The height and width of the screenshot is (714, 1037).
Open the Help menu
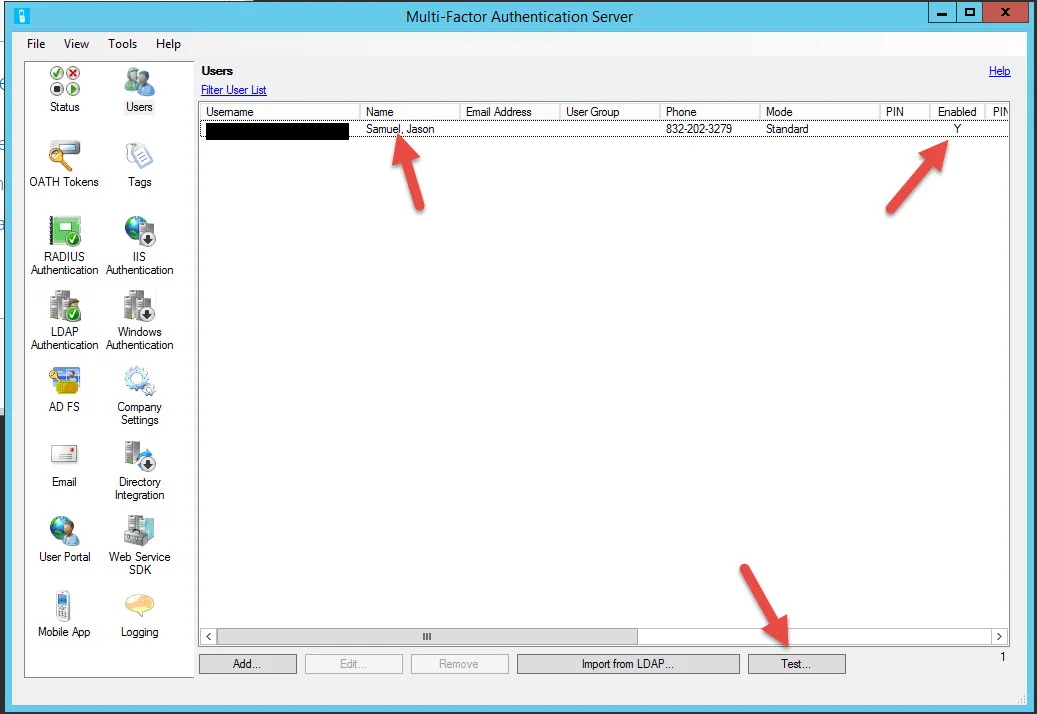pyautogui.click(x=168, y=44)
